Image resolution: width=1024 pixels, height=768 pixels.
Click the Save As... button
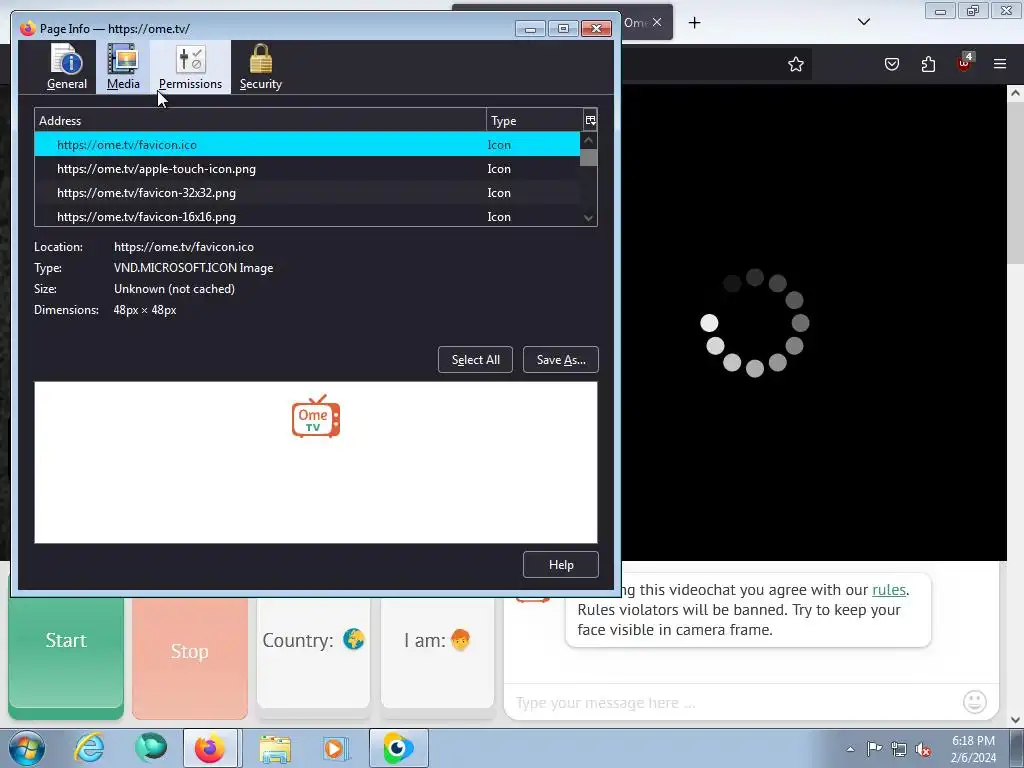pos(561,360)
